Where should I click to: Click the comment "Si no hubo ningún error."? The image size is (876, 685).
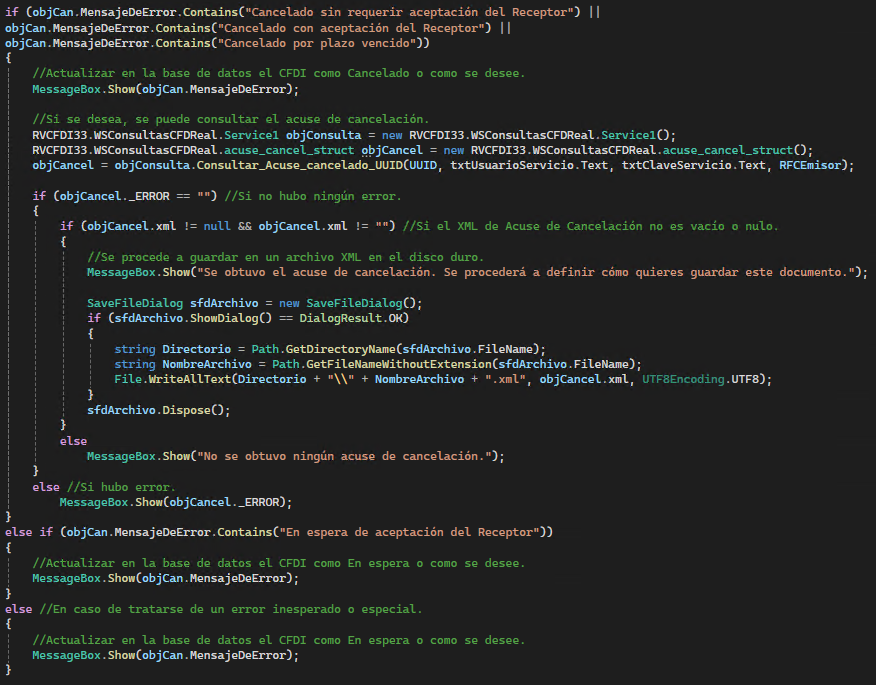313,196
